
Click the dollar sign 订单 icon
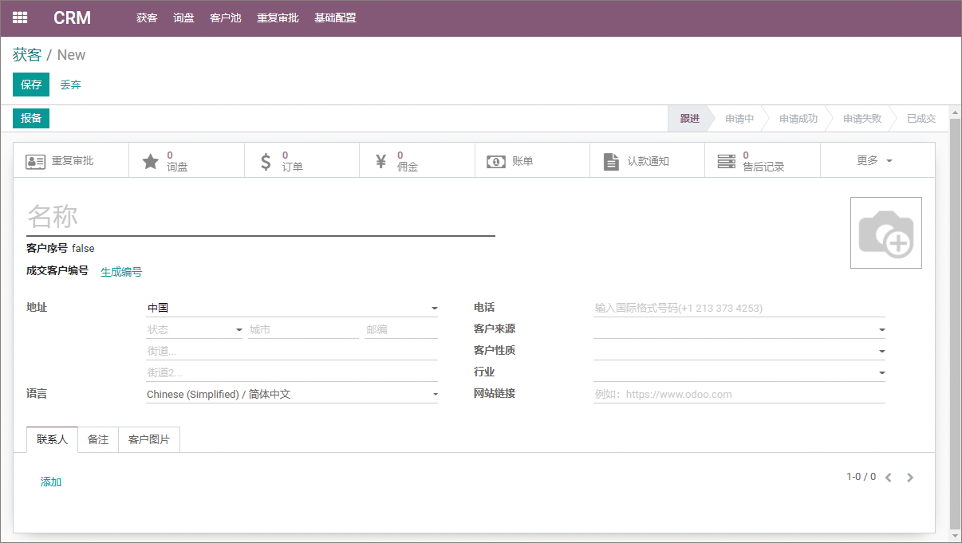265,161
